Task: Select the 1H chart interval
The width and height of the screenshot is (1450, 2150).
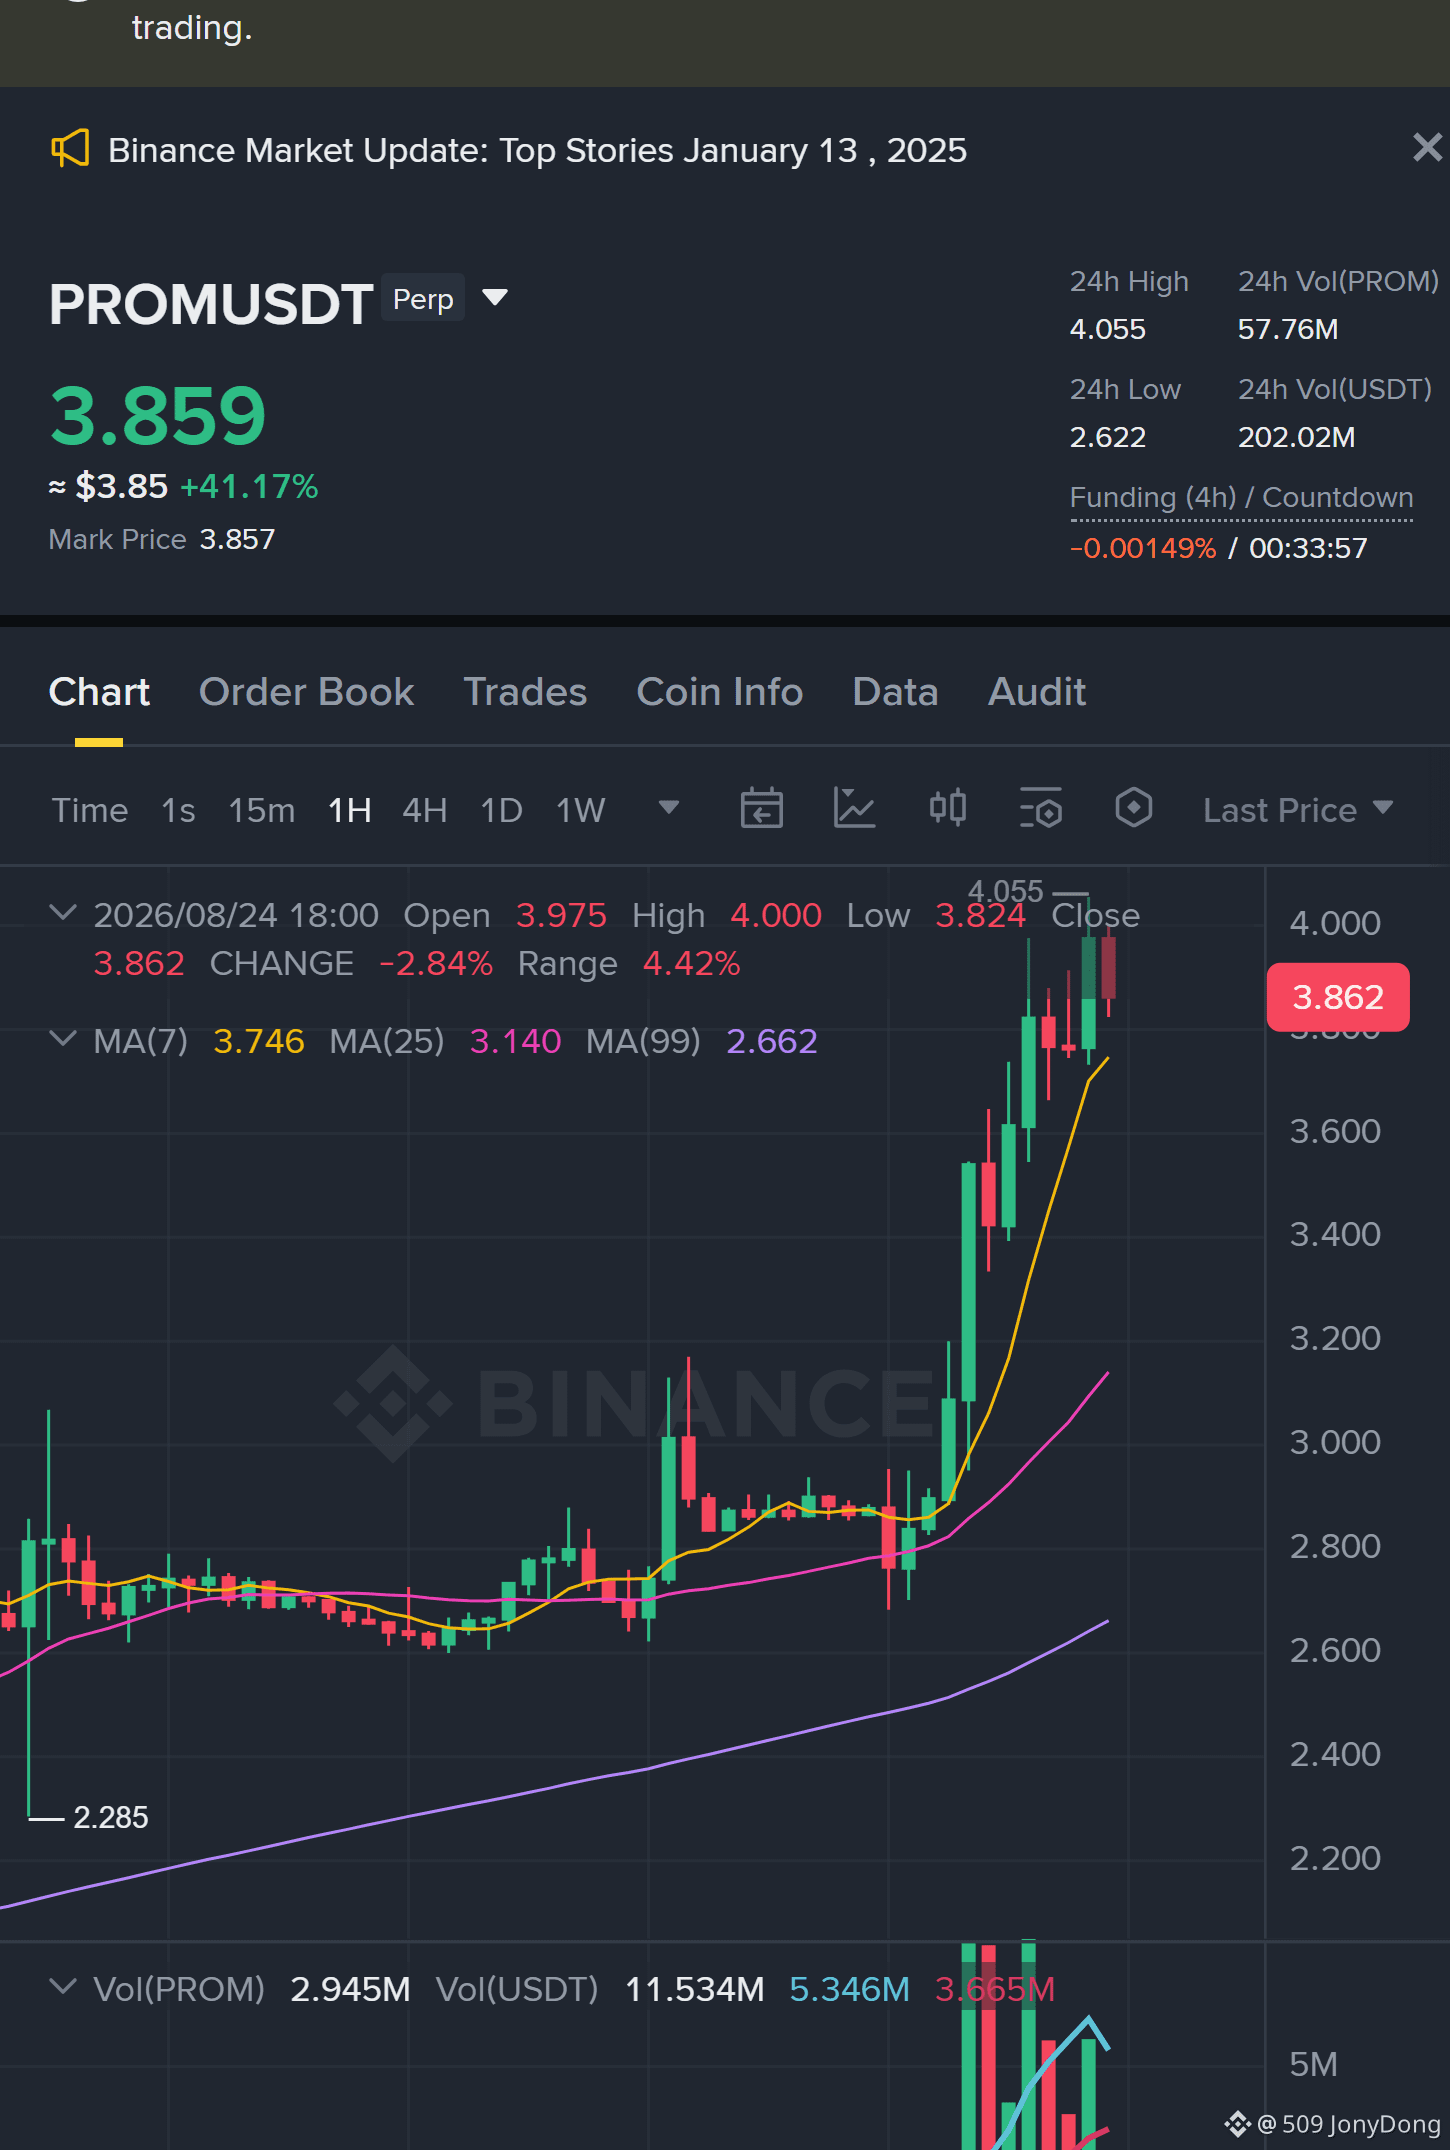Action: tap(350, 810)
